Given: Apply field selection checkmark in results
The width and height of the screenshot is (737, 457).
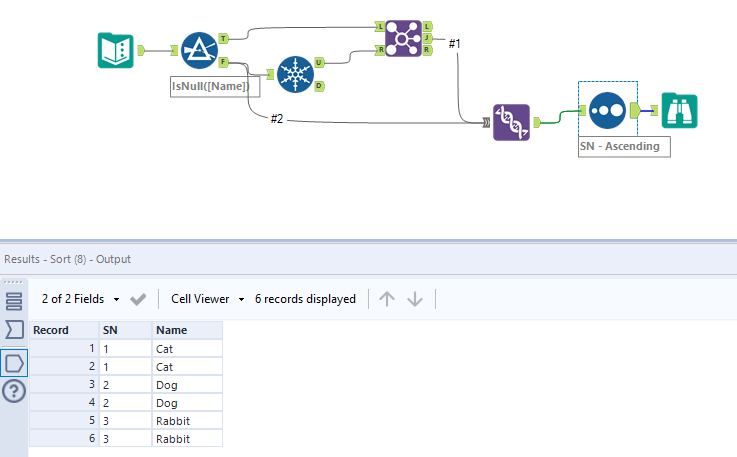Looking at the screenshot, I should click(138, 299).
